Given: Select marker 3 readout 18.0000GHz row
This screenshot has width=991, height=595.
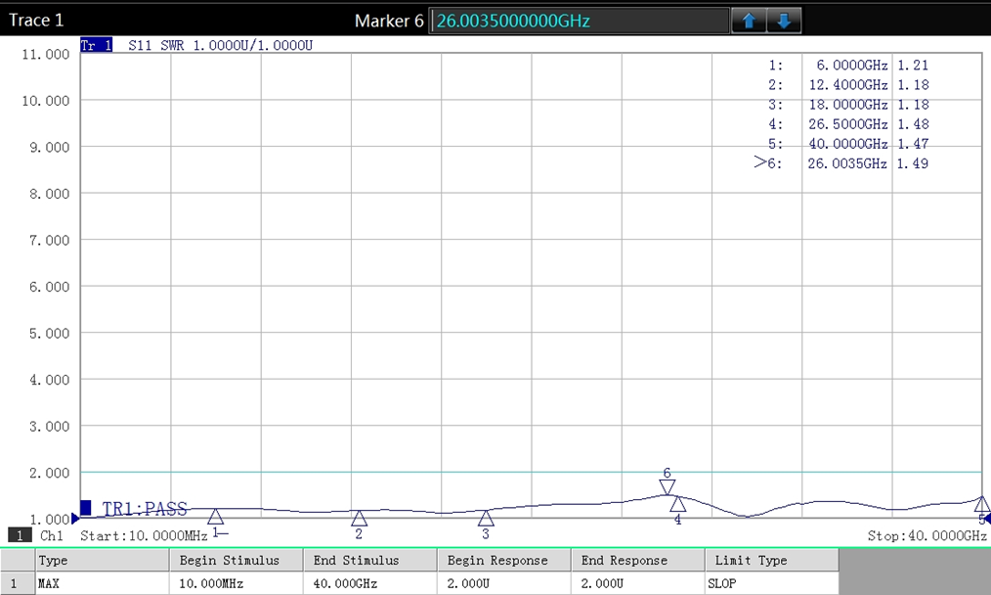Looking at the screenshot, I should (848, 104).
